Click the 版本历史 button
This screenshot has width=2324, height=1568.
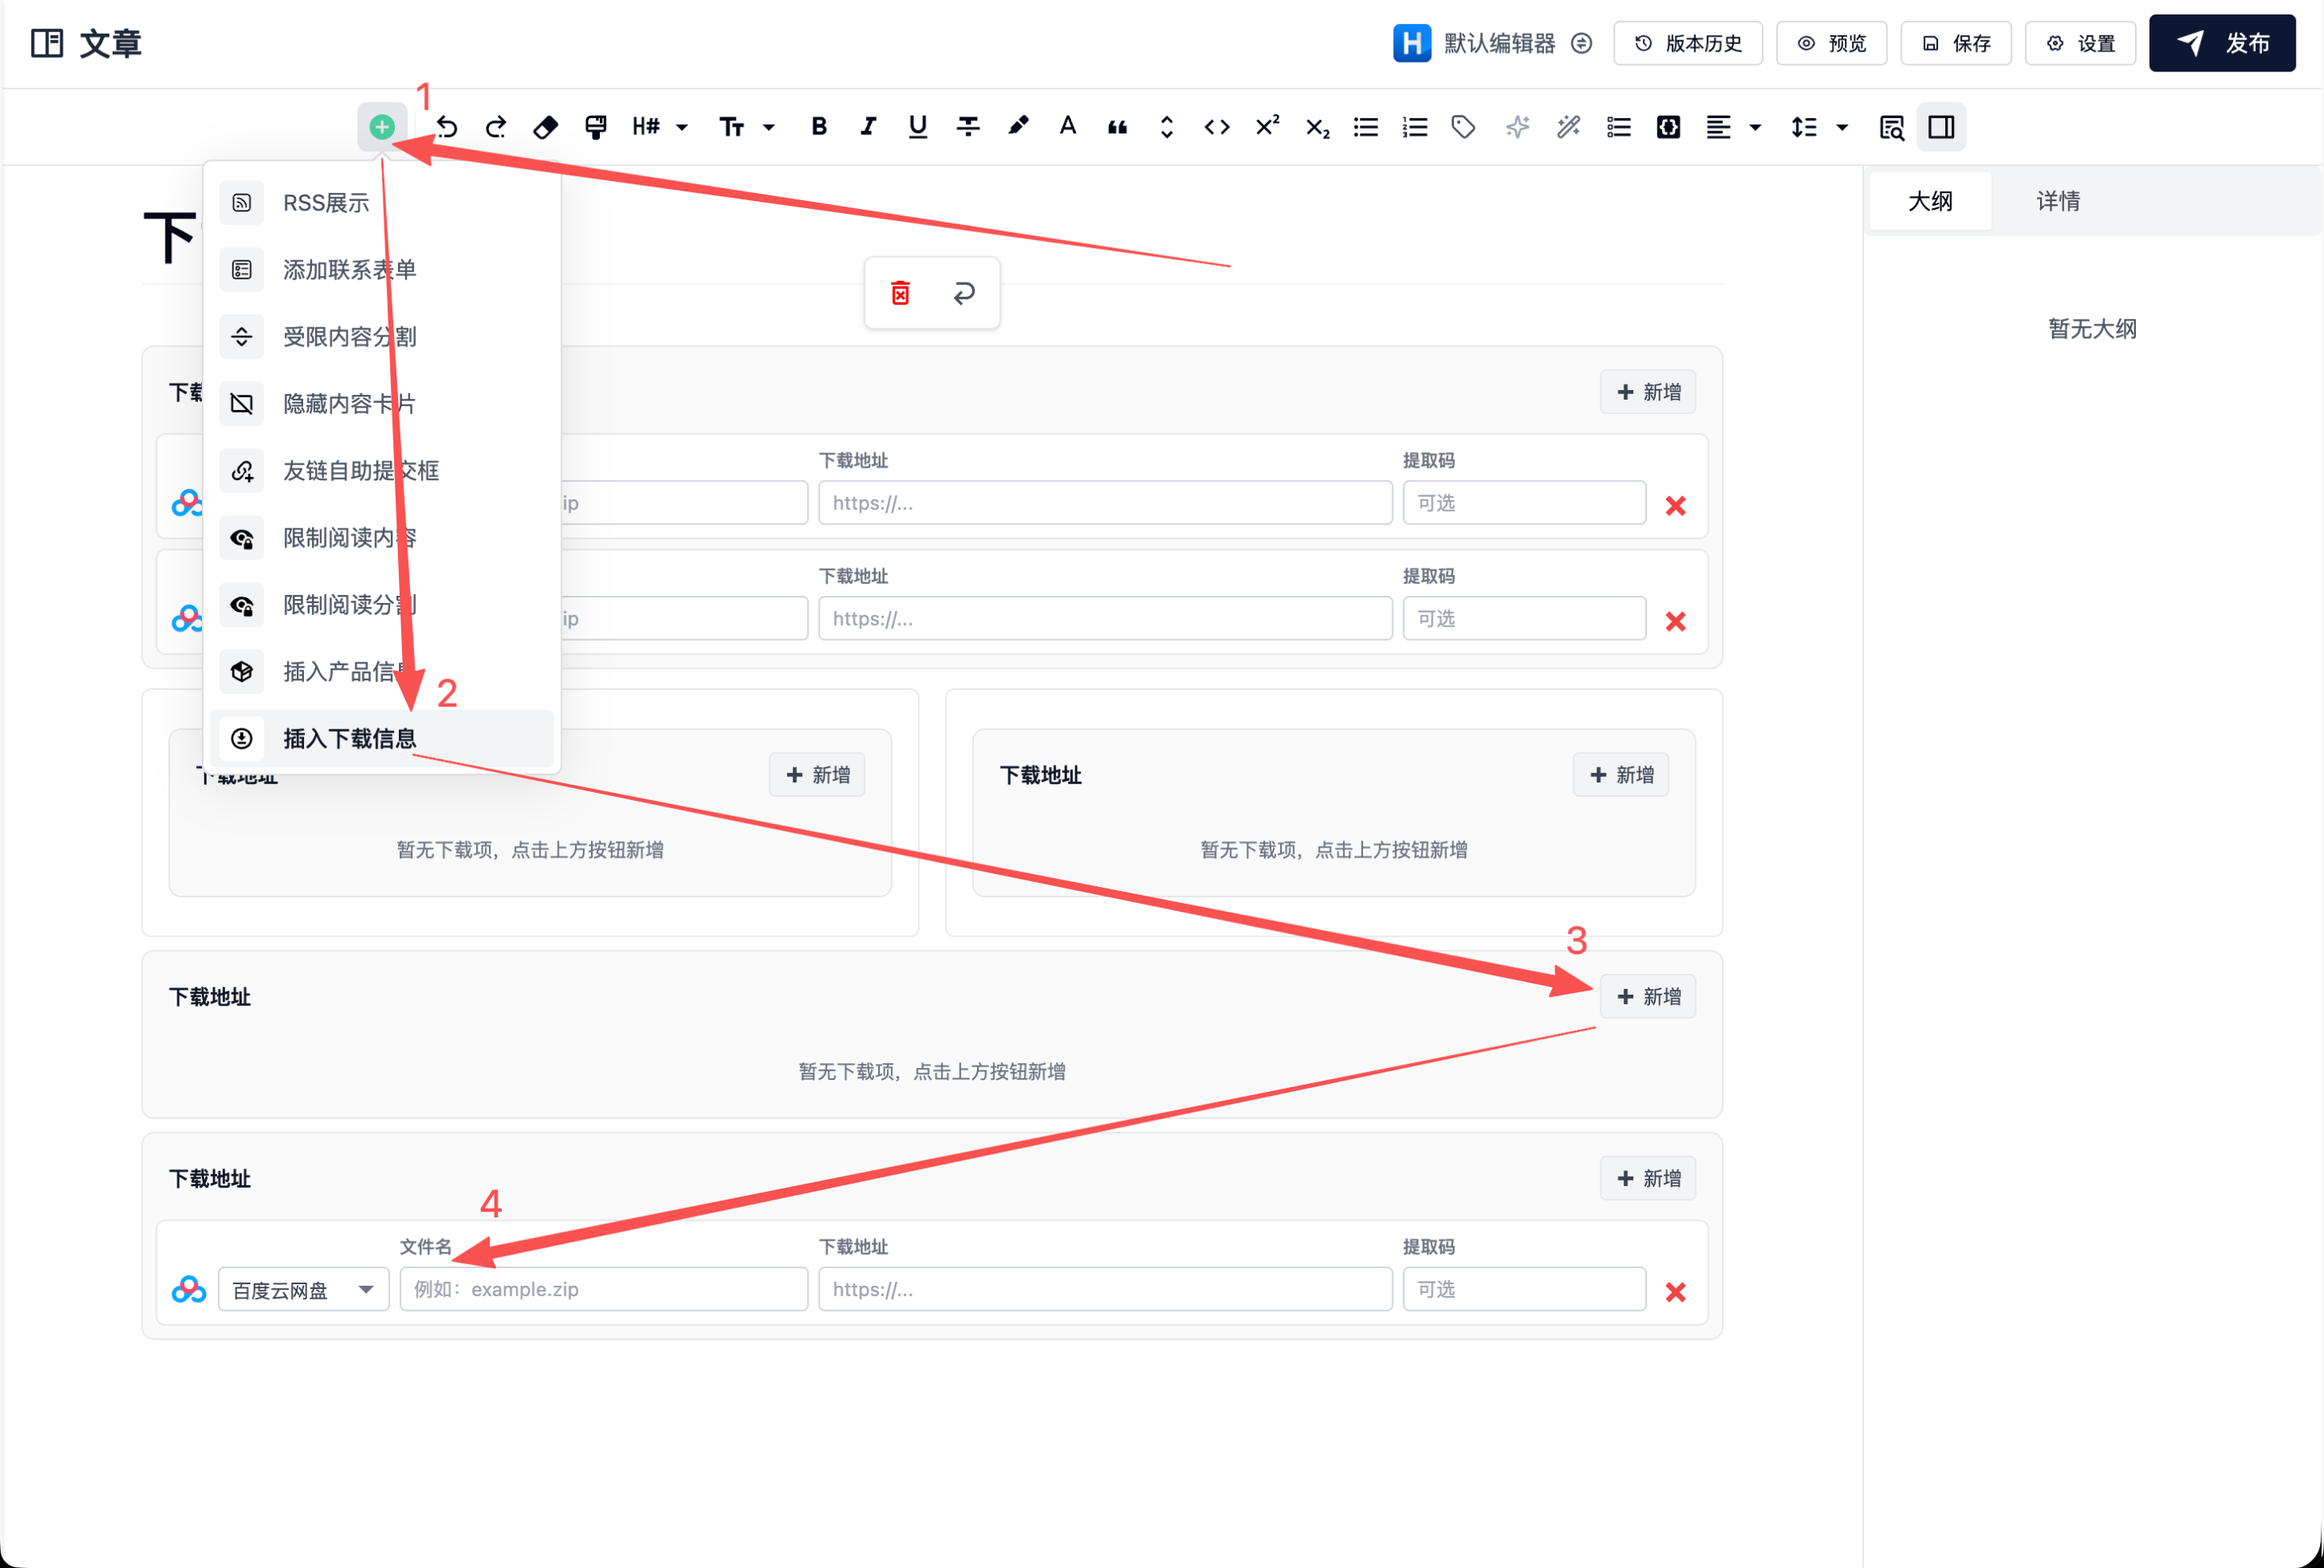coord(1687,43)
